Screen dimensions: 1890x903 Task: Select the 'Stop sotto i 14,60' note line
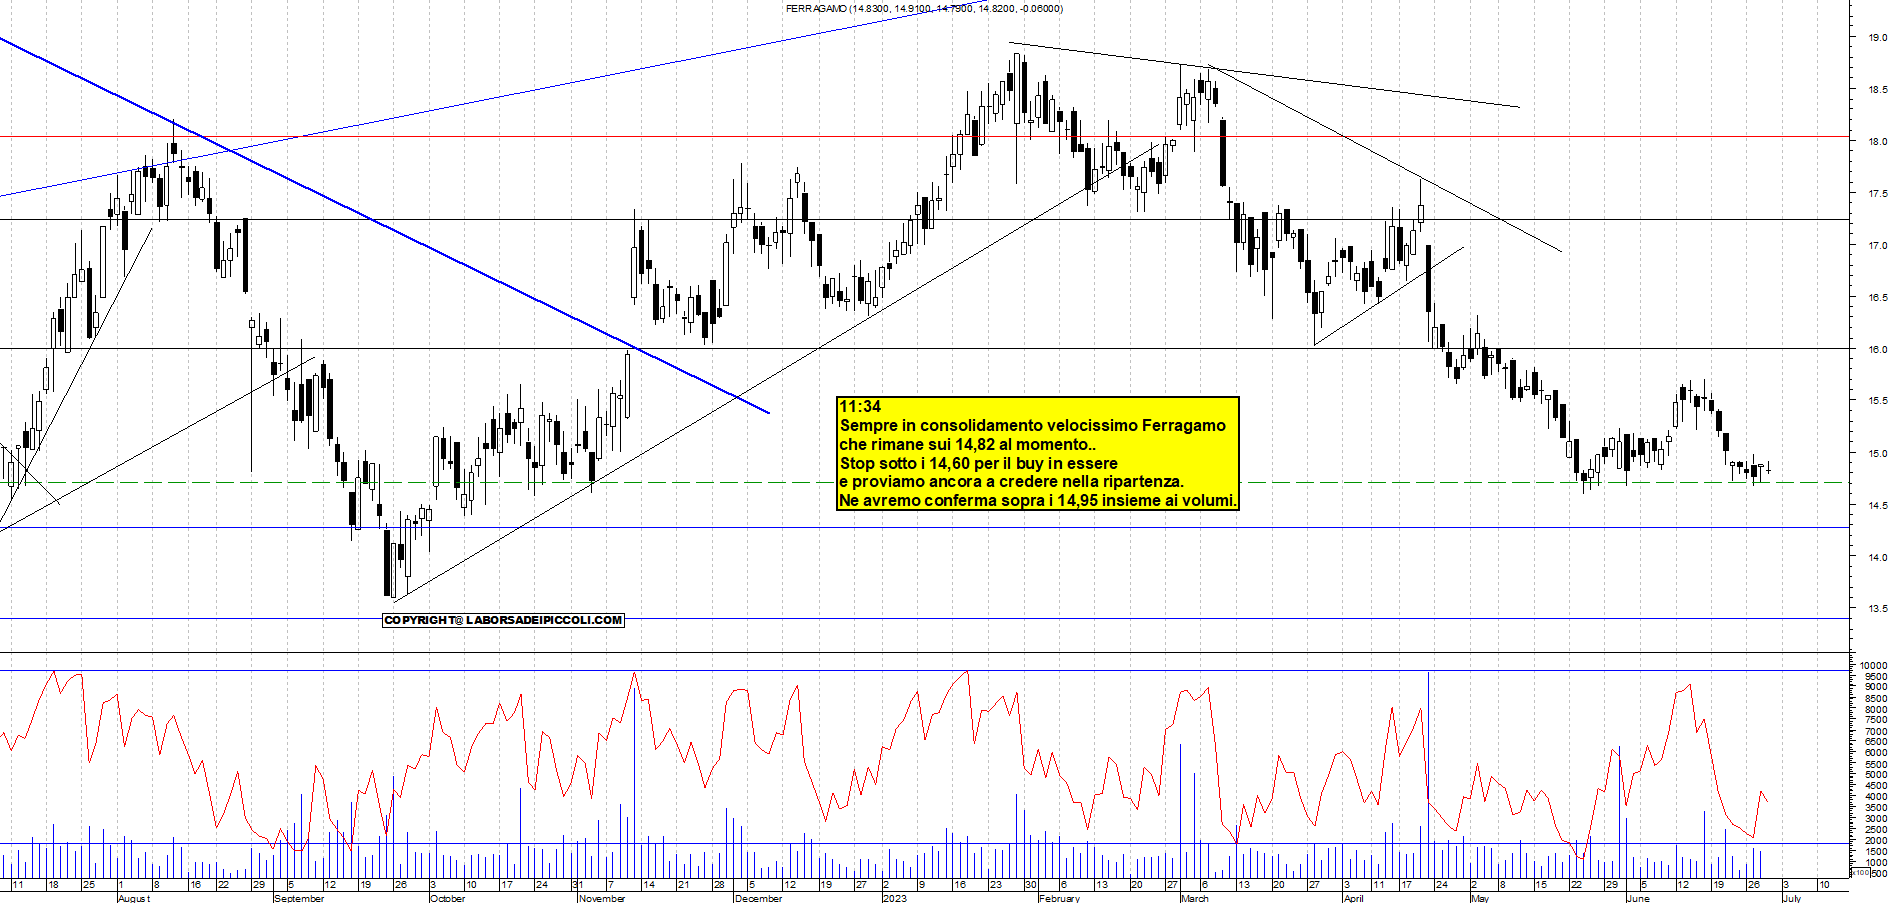pyautogui.click(x=978, y=464)
